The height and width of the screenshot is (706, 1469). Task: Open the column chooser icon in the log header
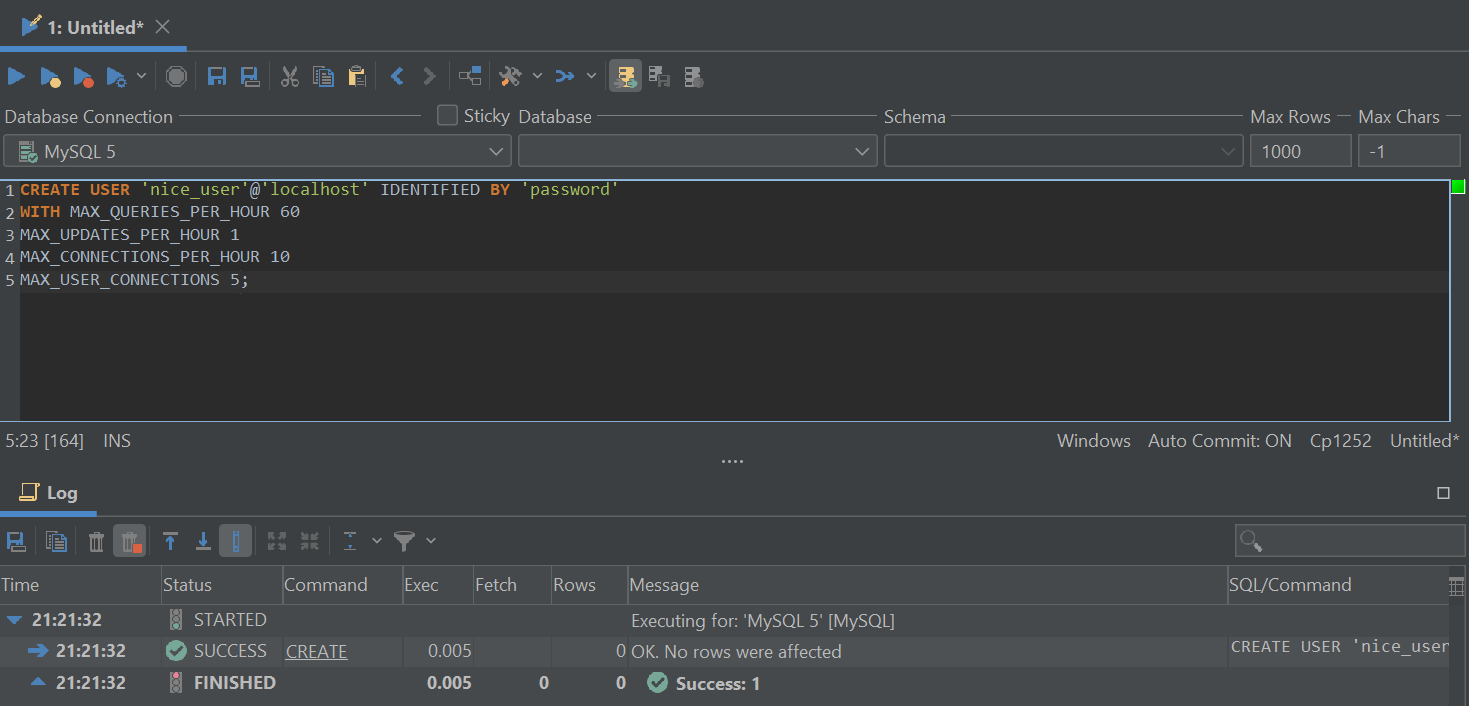(1457, 586)
